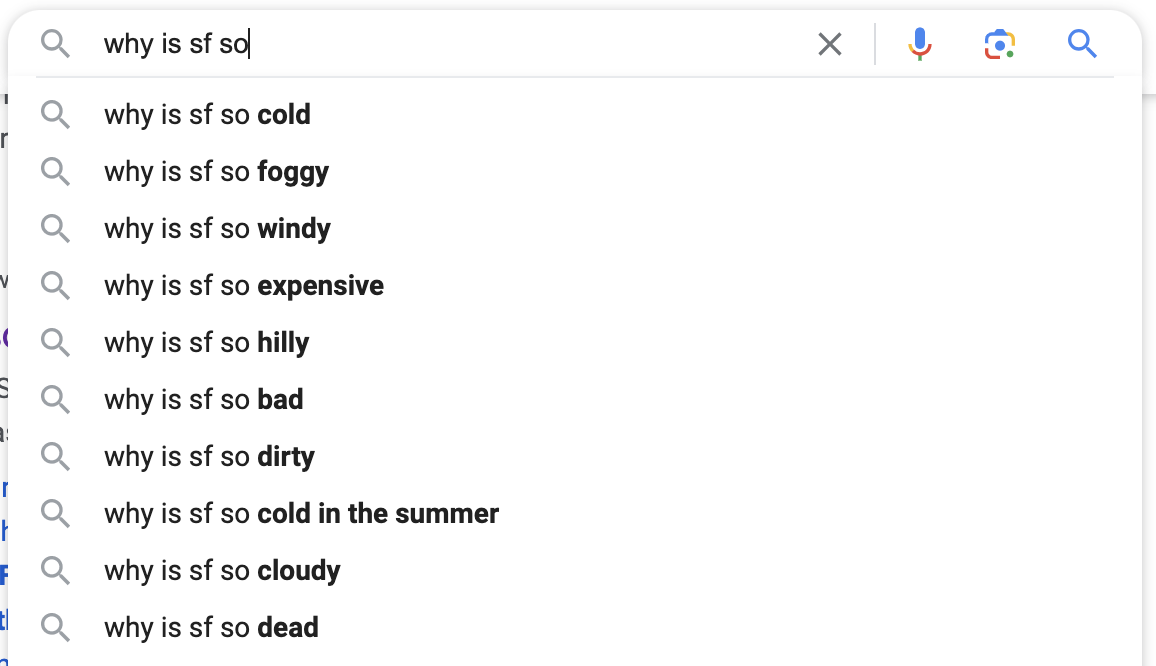Select "why is sf so dirty" suggestion

click(209, 457)
